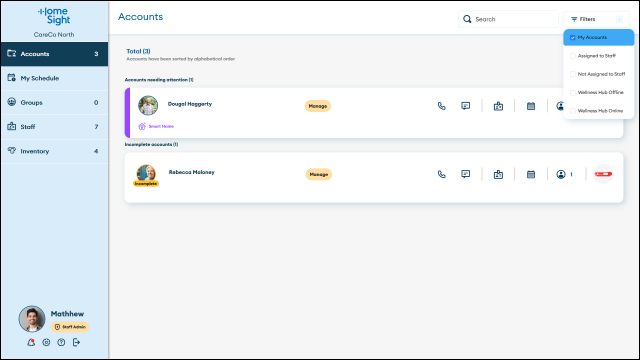Open calendar icon for Rebecca Maloney
640x360 pixels.
point(531,174)
